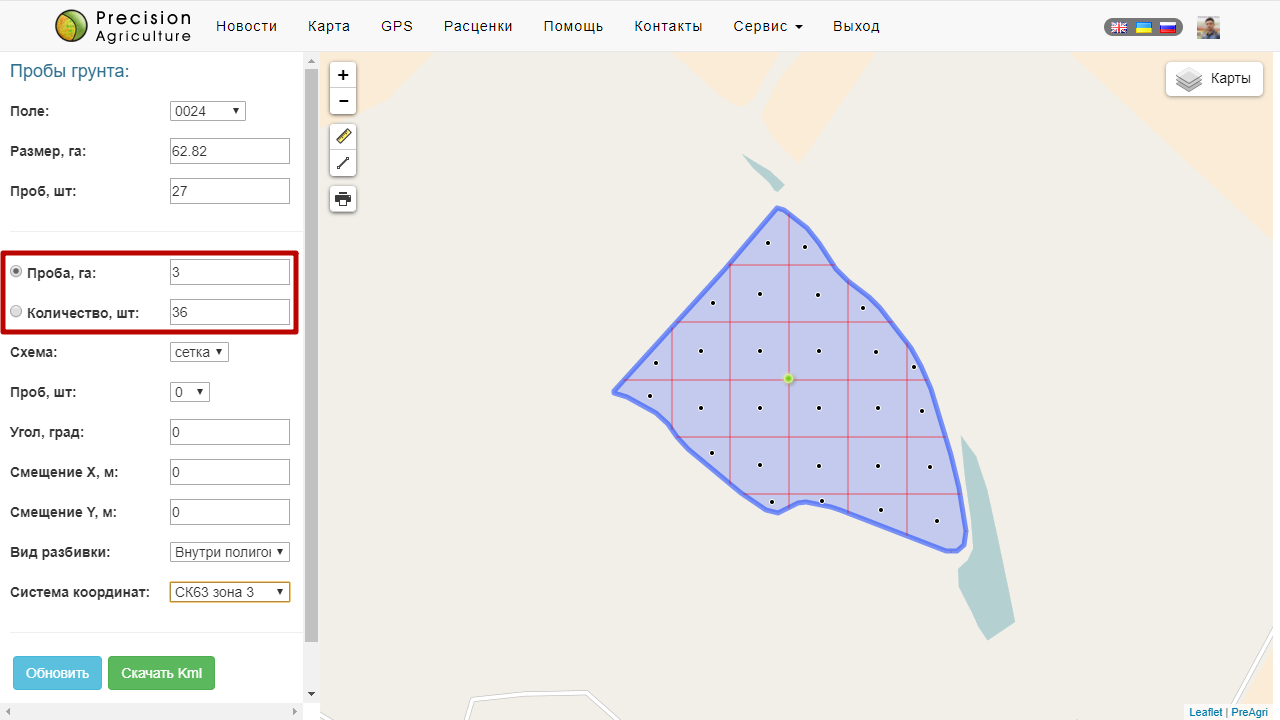Screen dimensions: 1280x720
Task: Click the user profile avatar
Action: 1208,28
